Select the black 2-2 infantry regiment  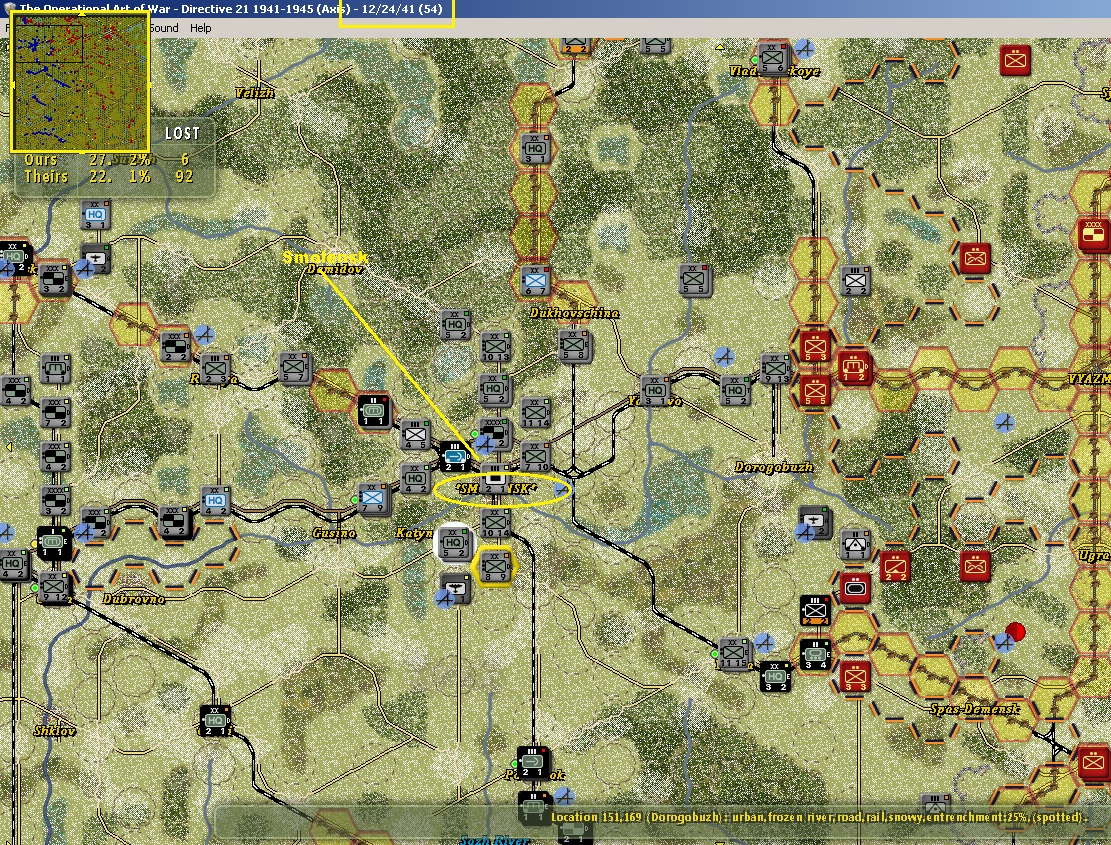[x=816, y=611]
